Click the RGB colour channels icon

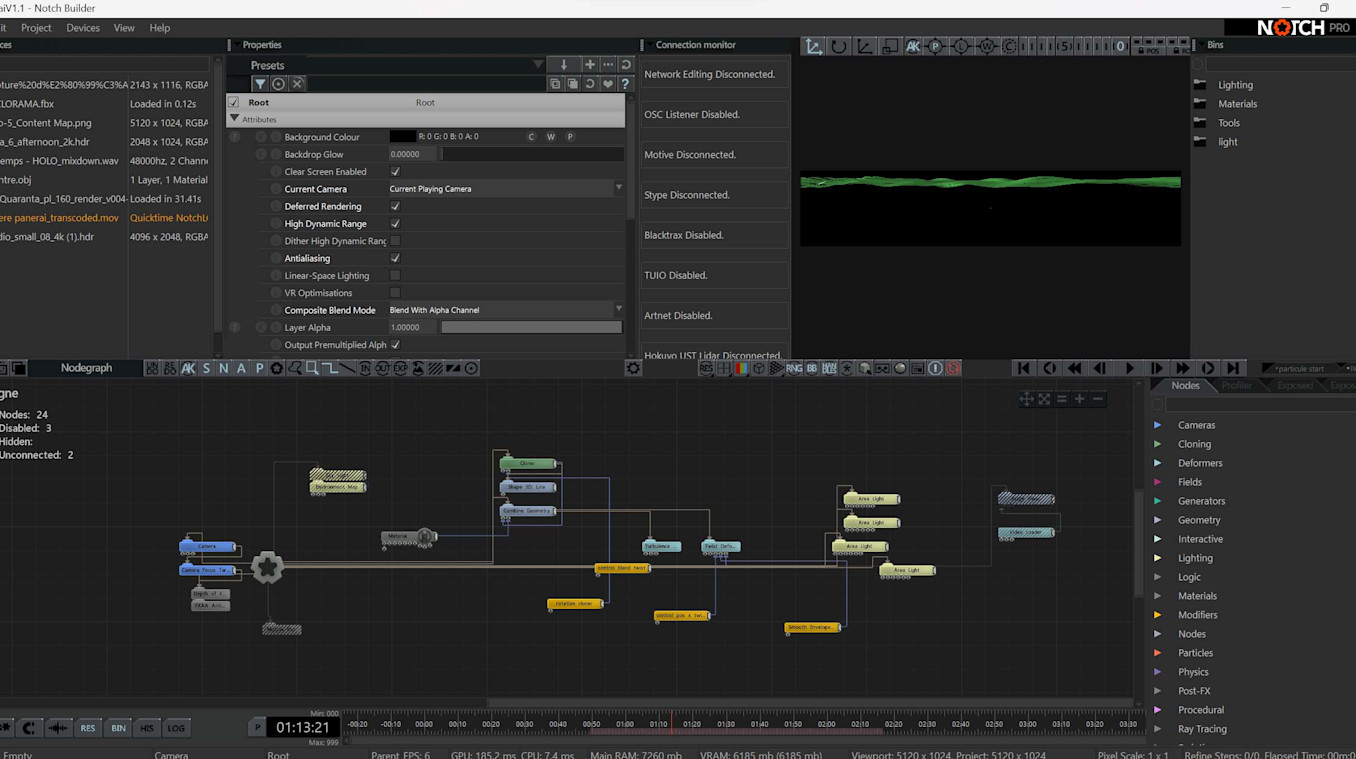(742, 368)
